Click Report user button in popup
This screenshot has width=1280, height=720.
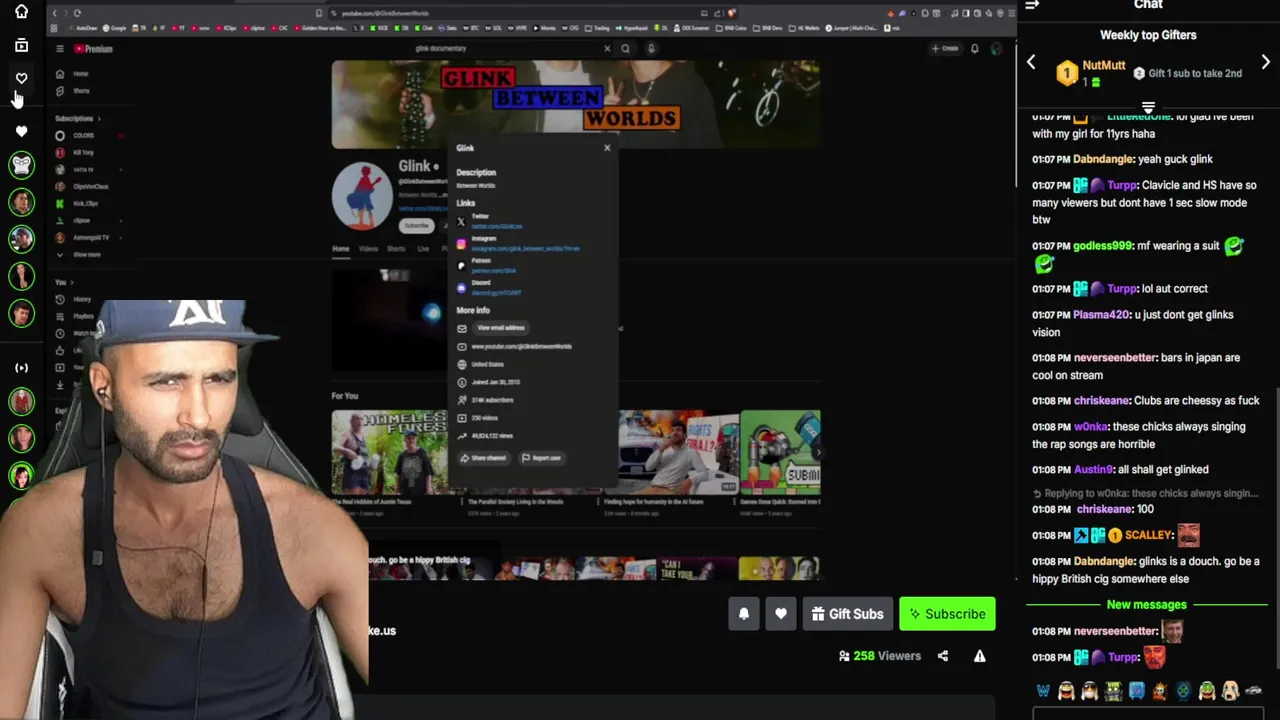541,458
